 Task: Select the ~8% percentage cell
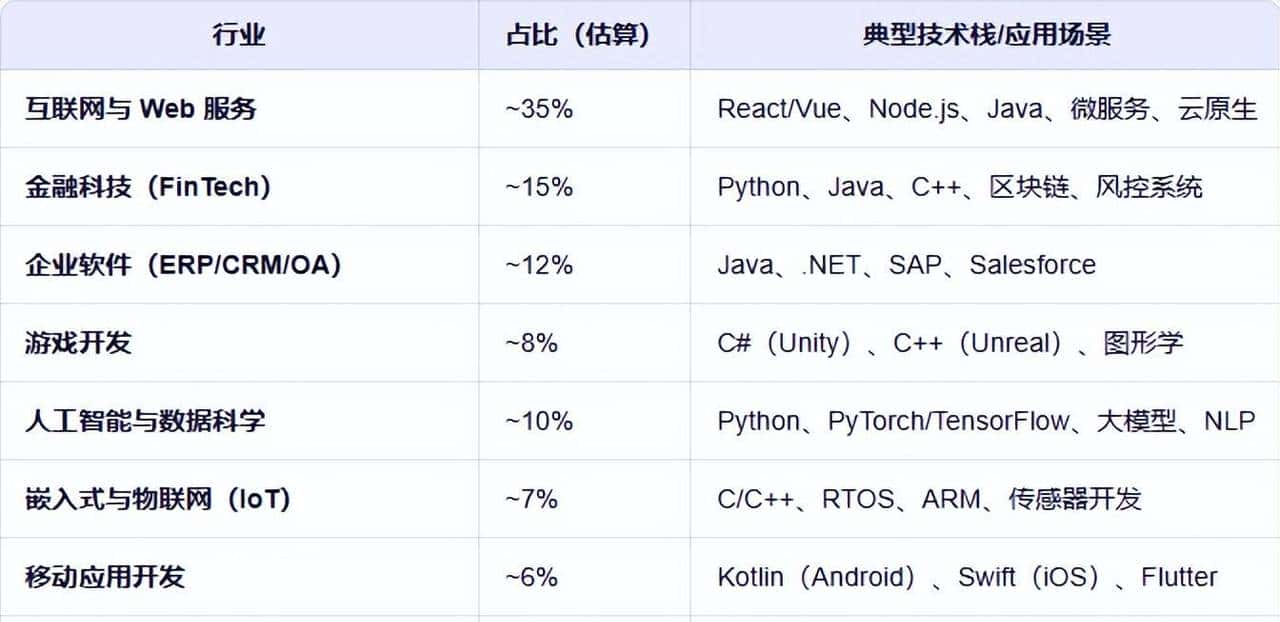(x=532, y=343)
